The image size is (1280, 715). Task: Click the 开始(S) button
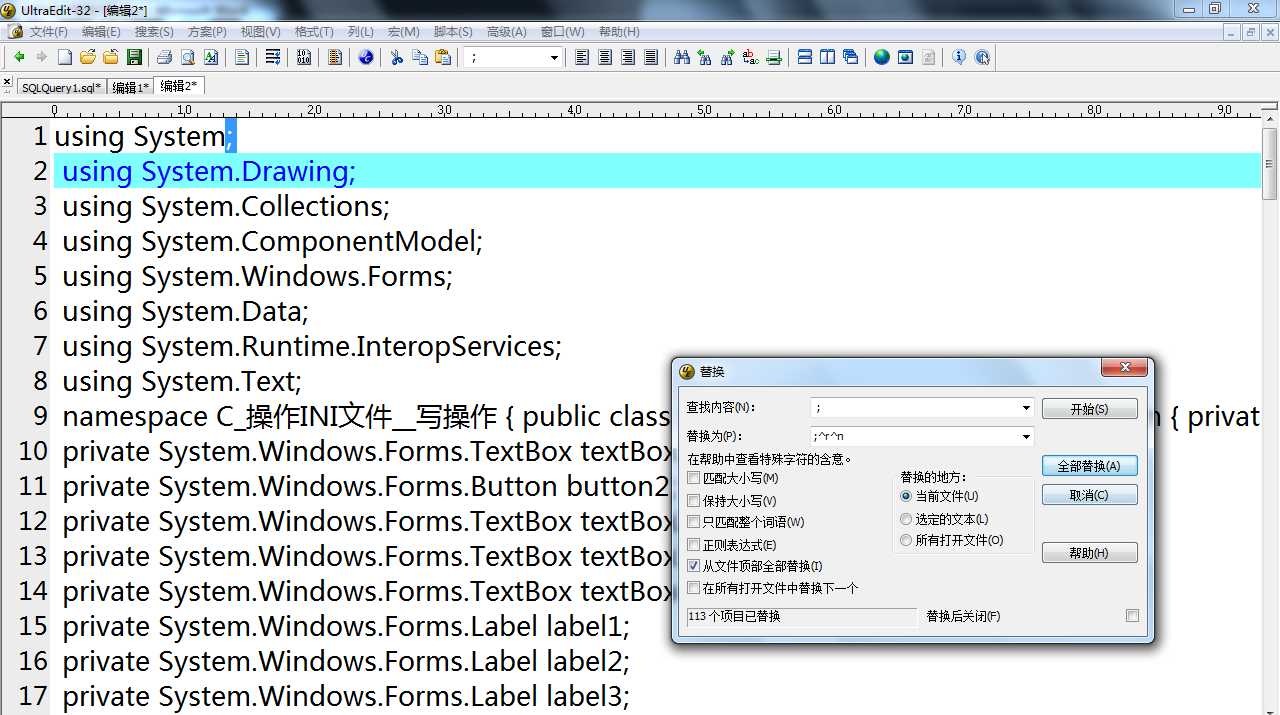click(1089, 409)
